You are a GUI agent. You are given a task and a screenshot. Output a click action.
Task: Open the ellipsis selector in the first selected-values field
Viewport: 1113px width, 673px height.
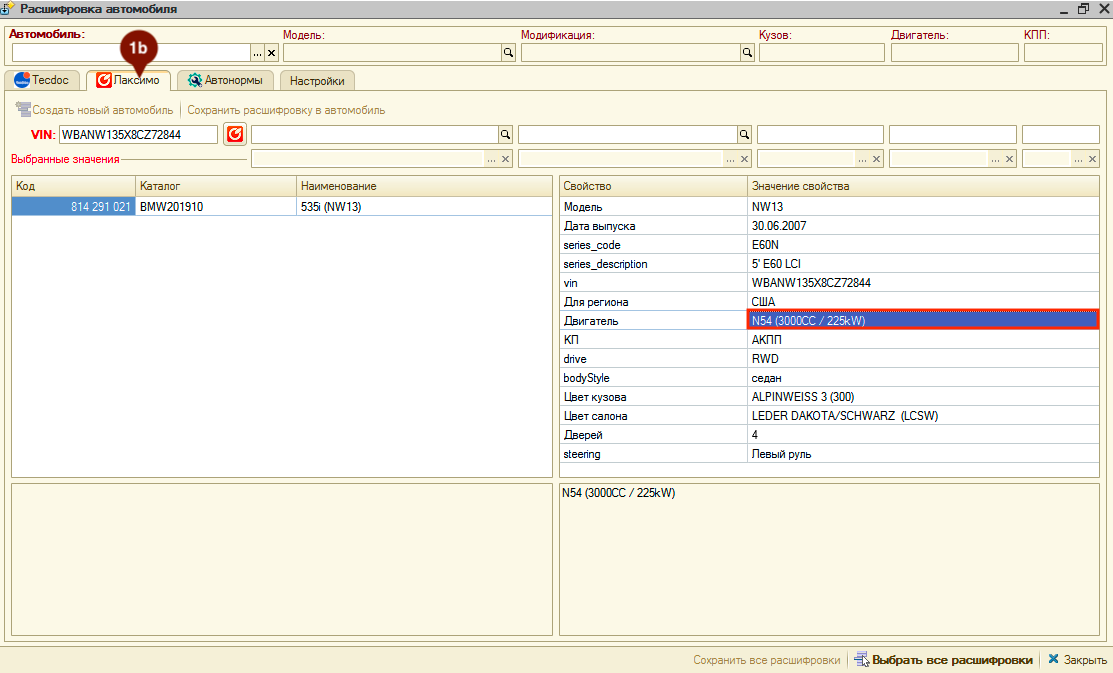coord(491,159)
